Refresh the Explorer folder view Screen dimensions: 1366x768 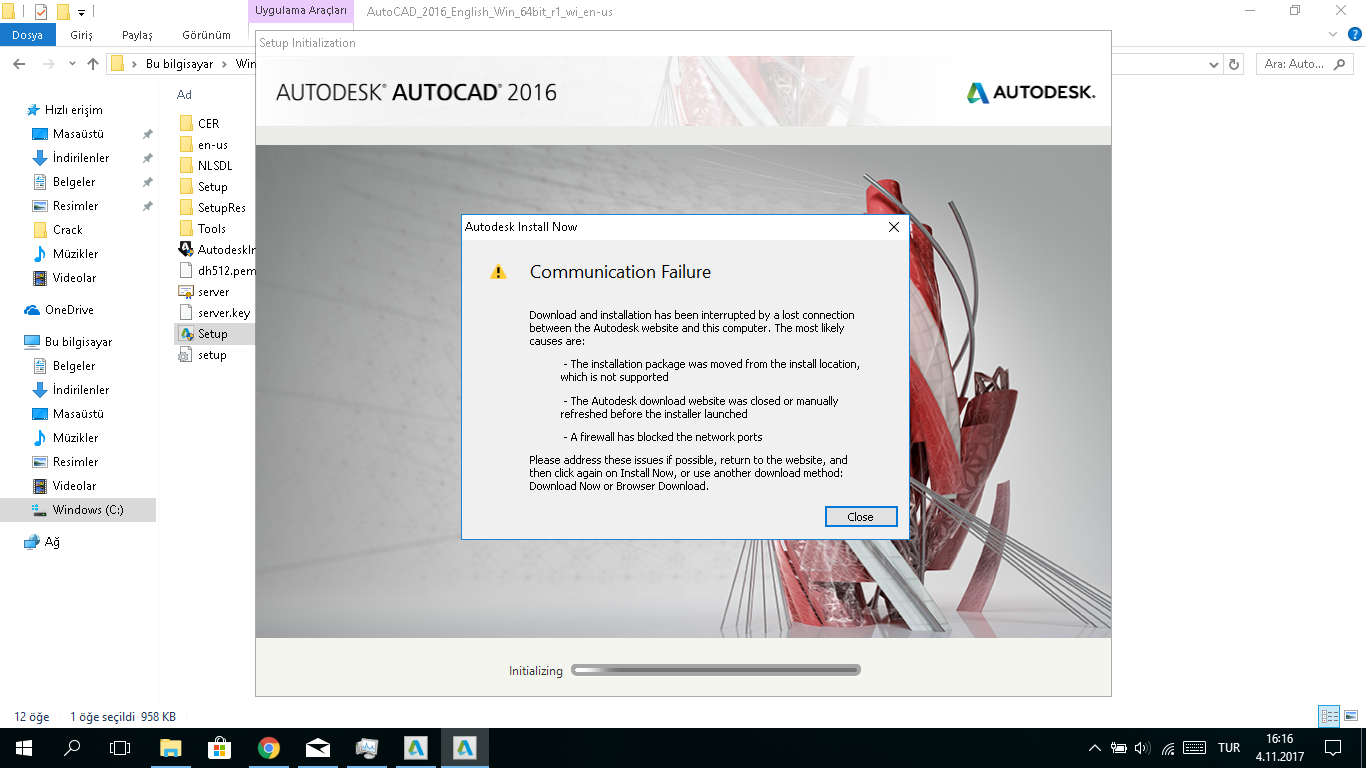click(x=1235, y=64)
